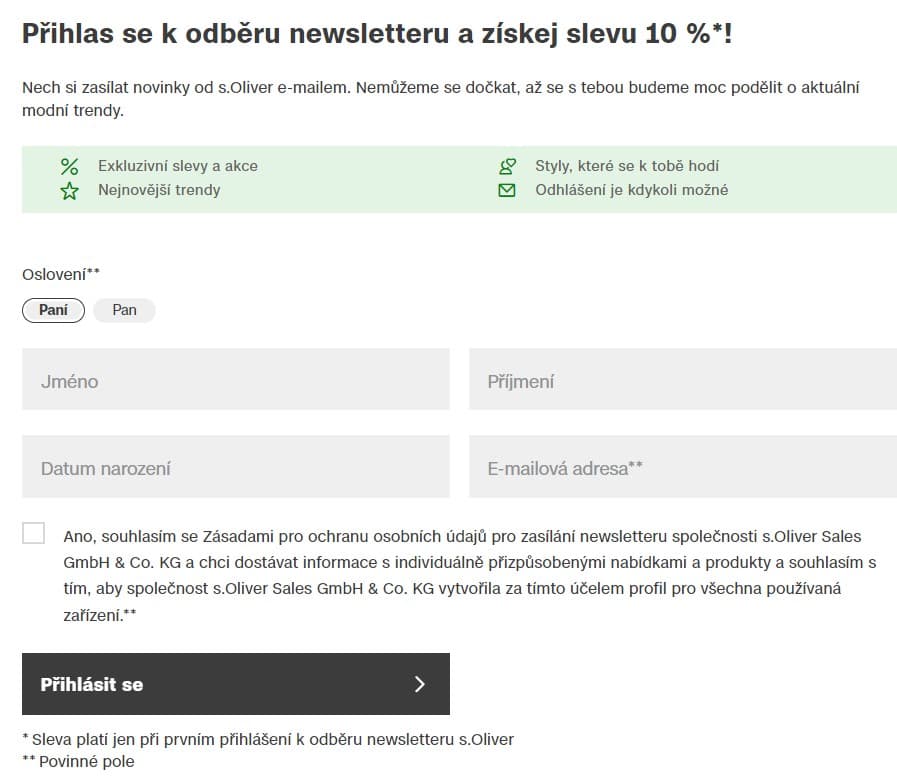Screen dimensions: 897x780
Task: Select the Paní salutation option
Action: pos(53,310)
